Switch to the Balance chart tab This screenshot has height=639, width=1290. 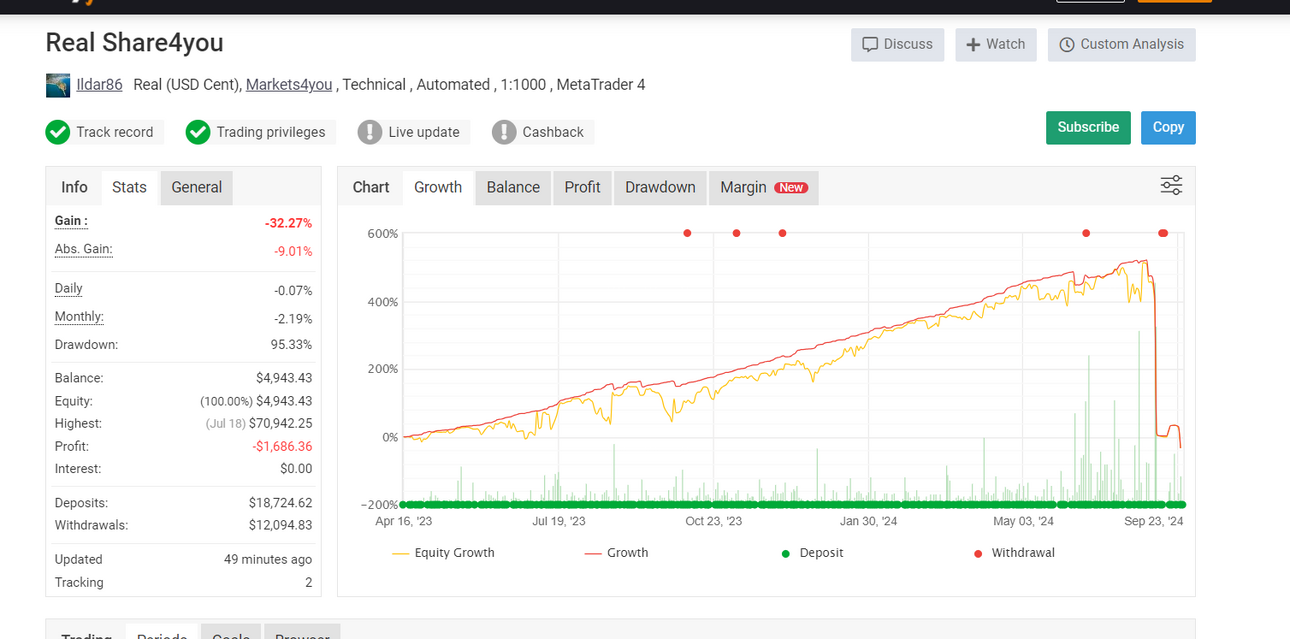(513, 187)
